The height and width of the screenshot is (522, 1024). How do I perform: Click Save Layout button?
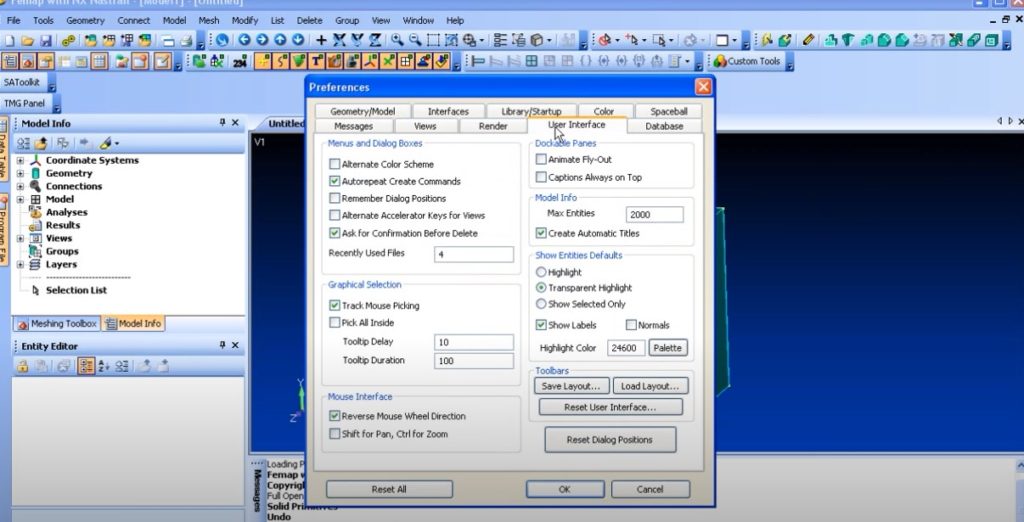[571, 386]
